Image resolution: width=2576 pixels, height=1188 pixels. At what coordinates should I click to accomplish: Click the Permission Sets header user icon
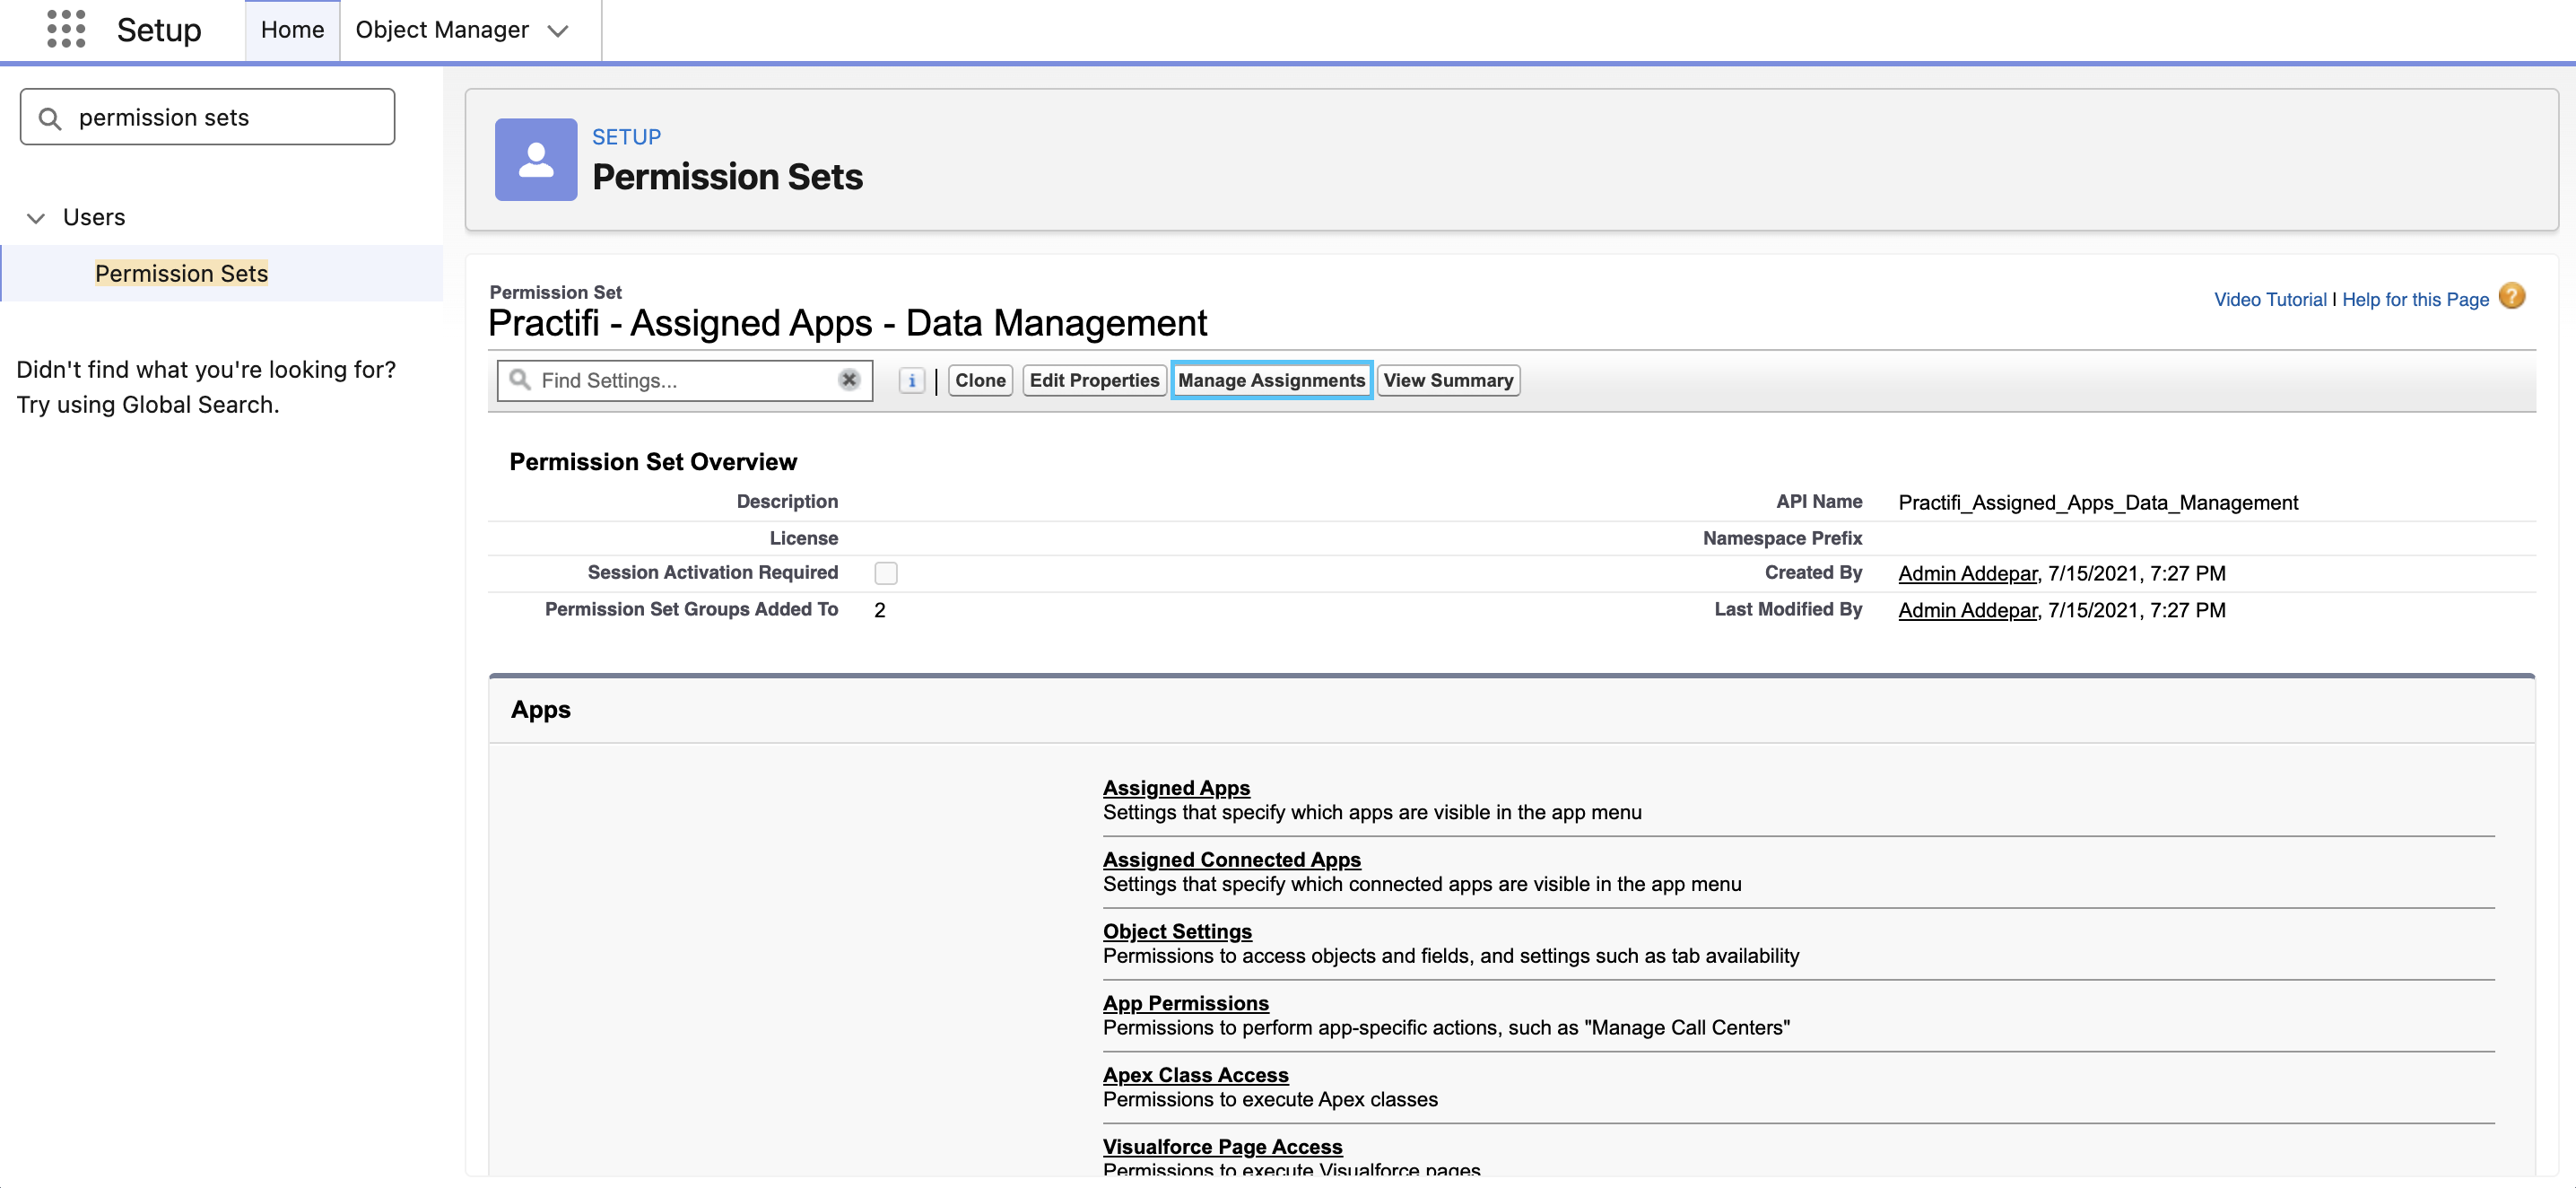tap(536, 160)
